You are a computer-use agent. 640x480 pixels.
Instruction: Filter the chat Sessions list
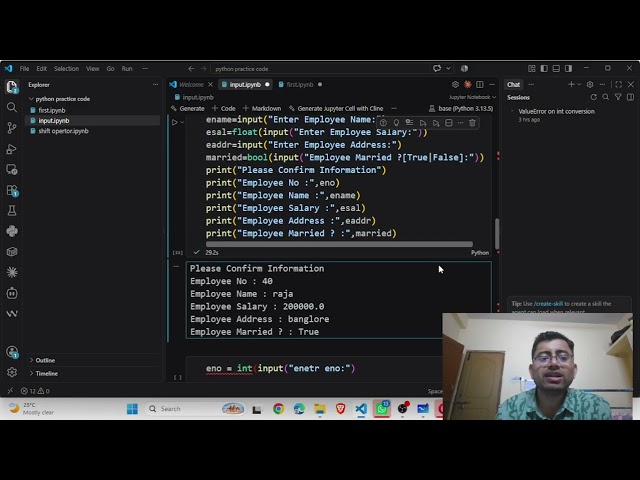(618, 97)
